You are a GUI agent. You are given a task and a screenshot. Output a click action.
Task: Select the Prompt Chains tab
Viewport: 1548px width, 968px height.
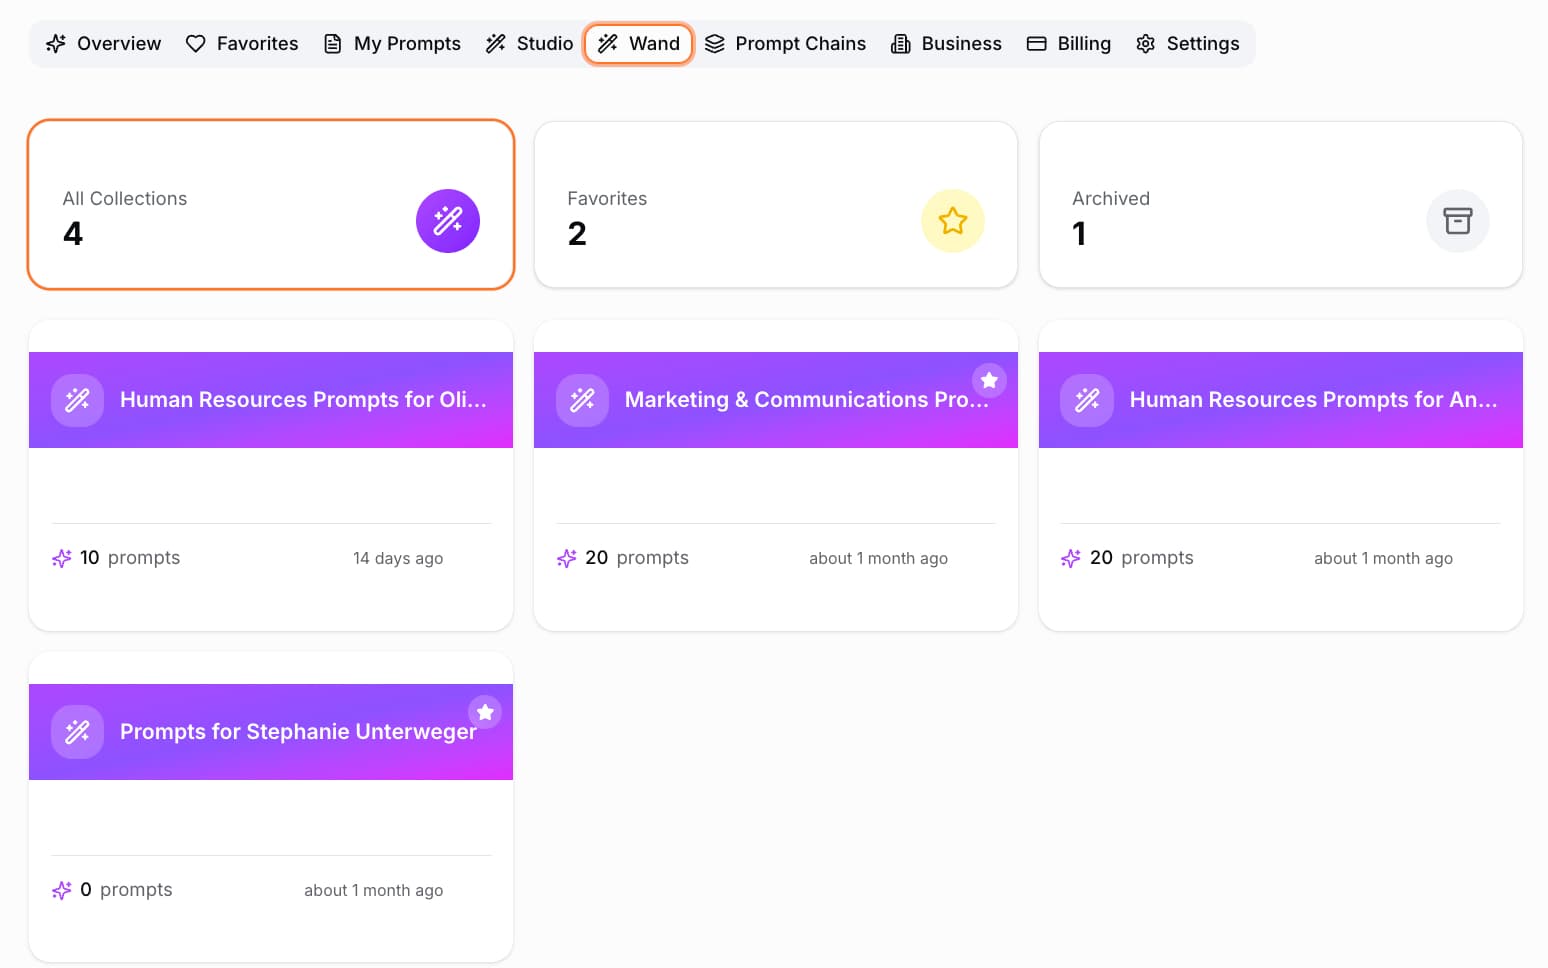786,44
